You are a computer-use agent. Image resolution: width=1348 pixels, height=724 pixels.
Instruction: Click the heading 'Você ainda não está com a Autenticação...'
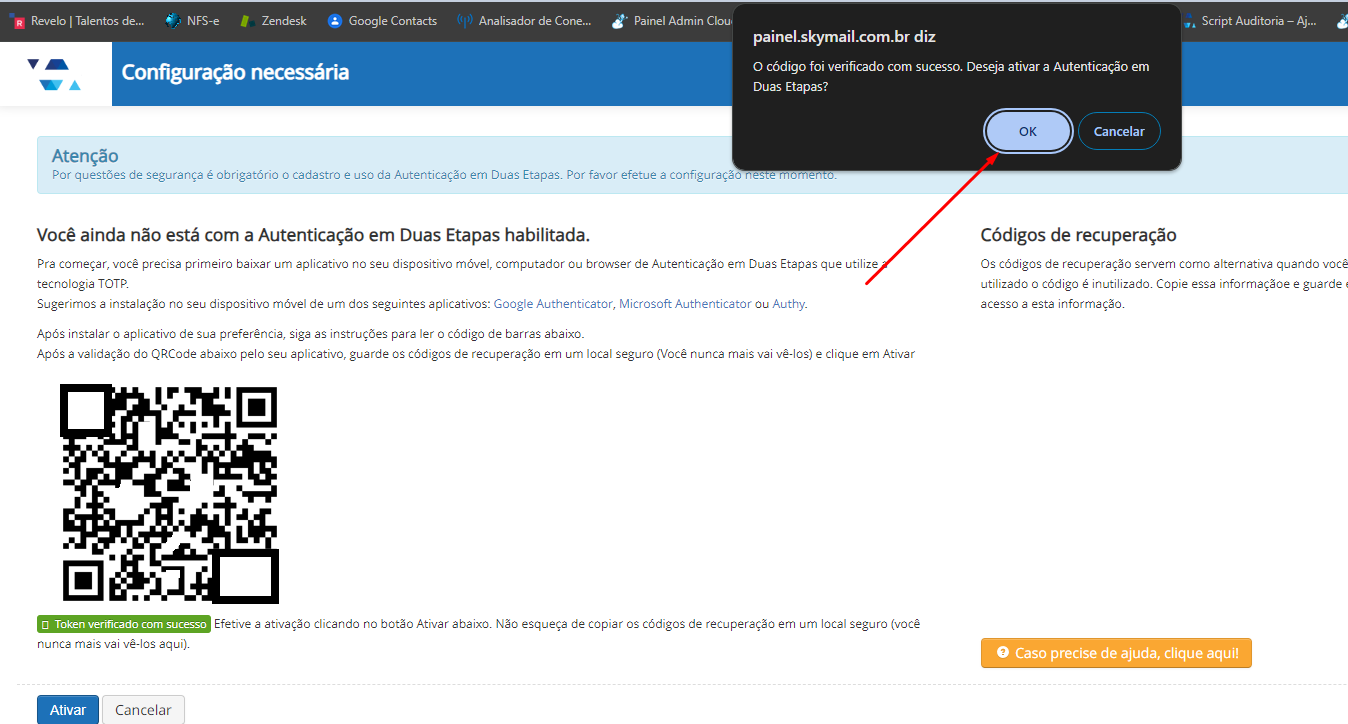313,235
